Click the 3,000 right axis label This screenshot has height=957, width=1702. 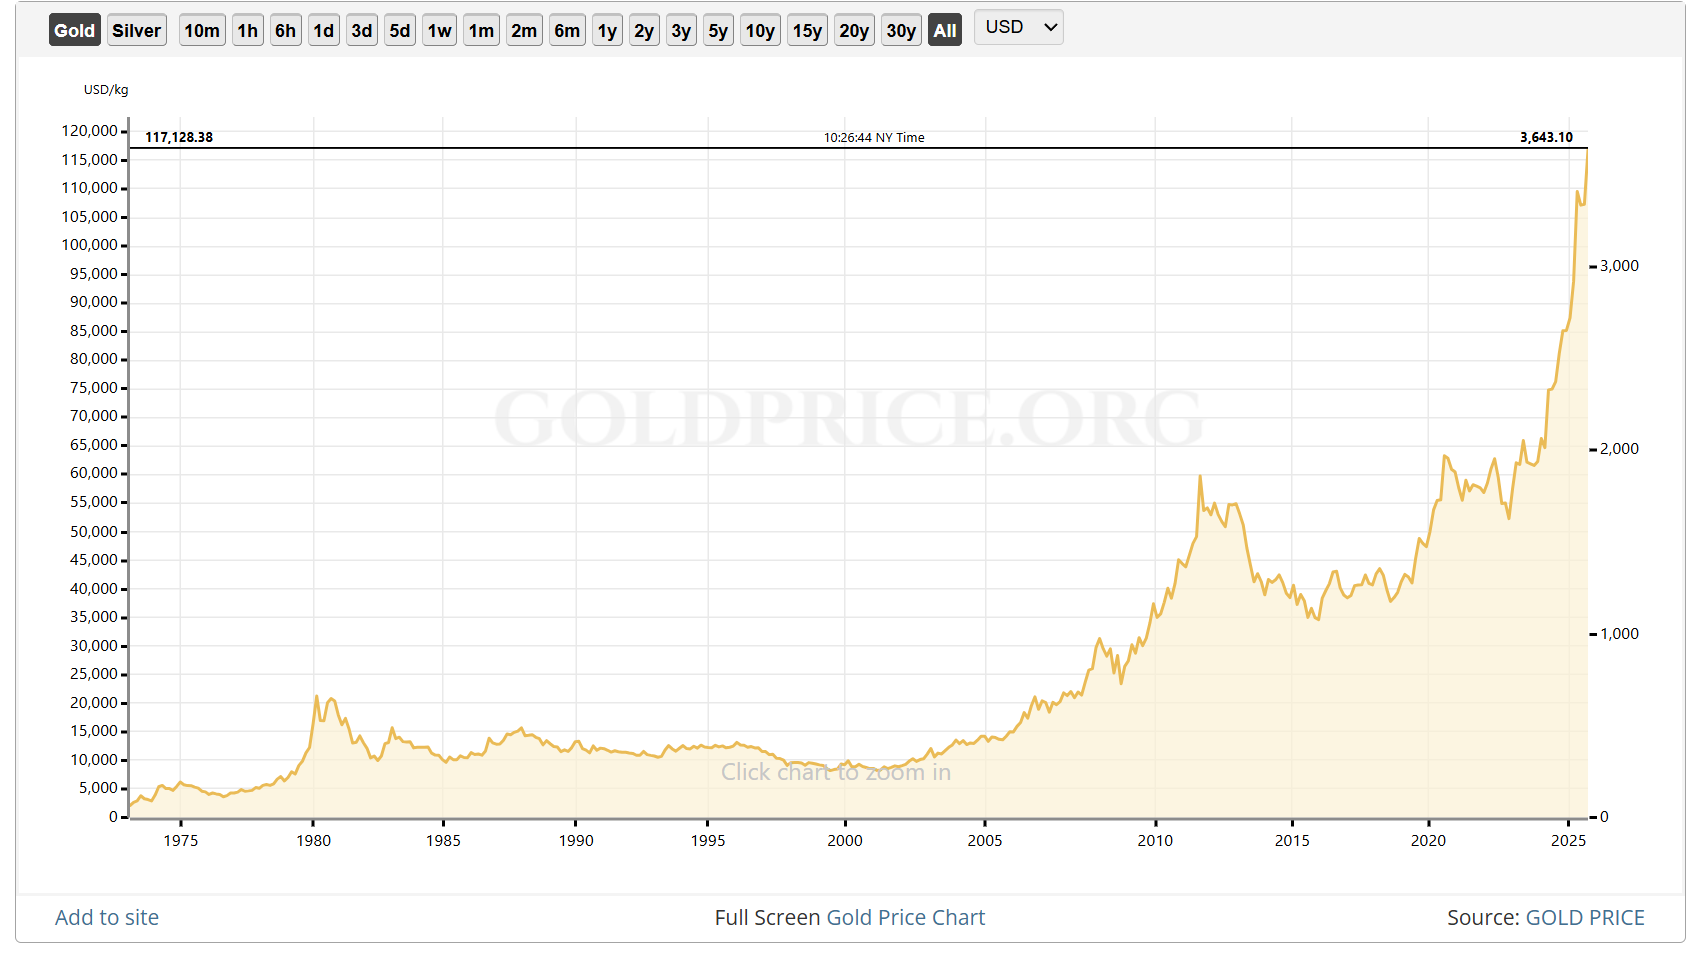[x=1619, y=265]
